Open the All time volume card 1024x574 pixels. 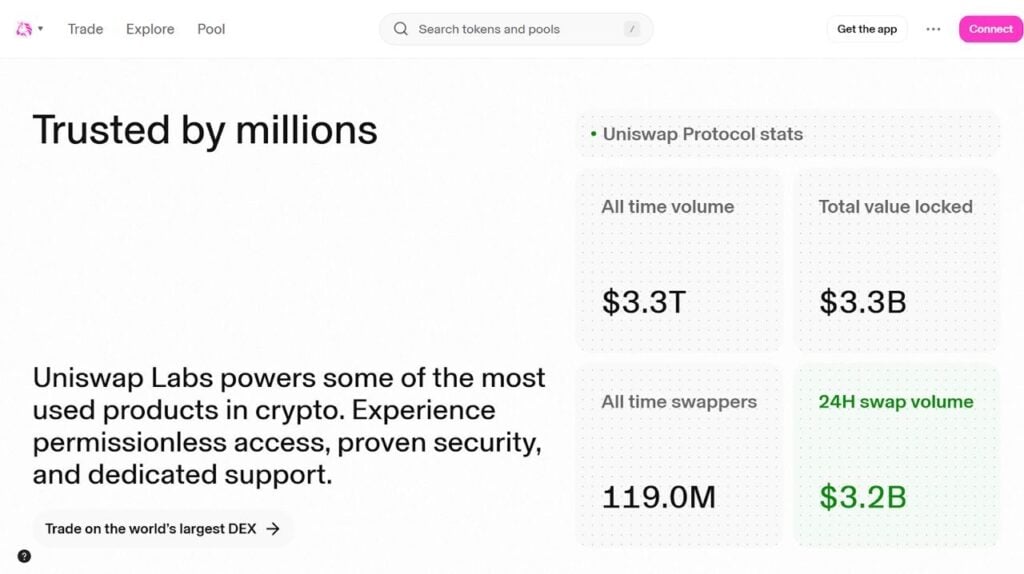coord(679,261)
